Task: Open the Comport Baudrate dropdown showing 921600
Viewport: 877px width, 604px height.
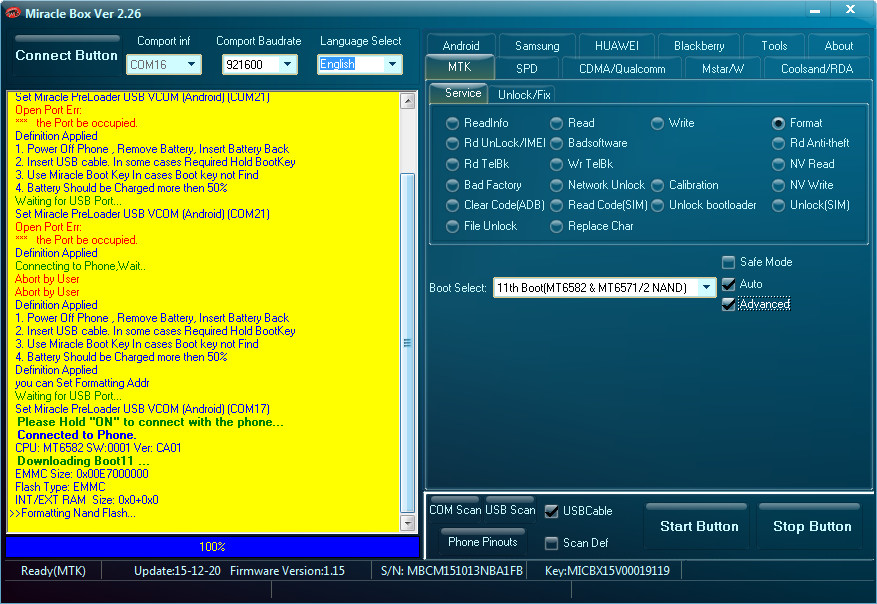Action: pyautogui.click(x=260, y=64)
